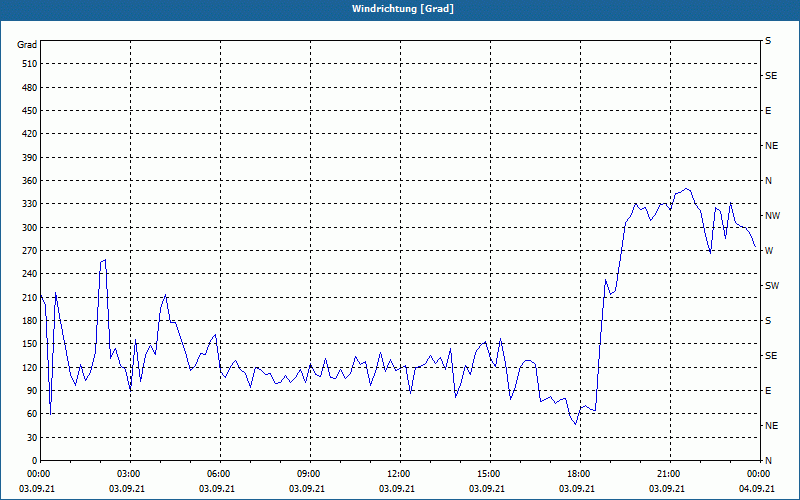This screenshot has width=800, height=500.
Task: Click the S compass label at chart top
Action: pos(768,41)
